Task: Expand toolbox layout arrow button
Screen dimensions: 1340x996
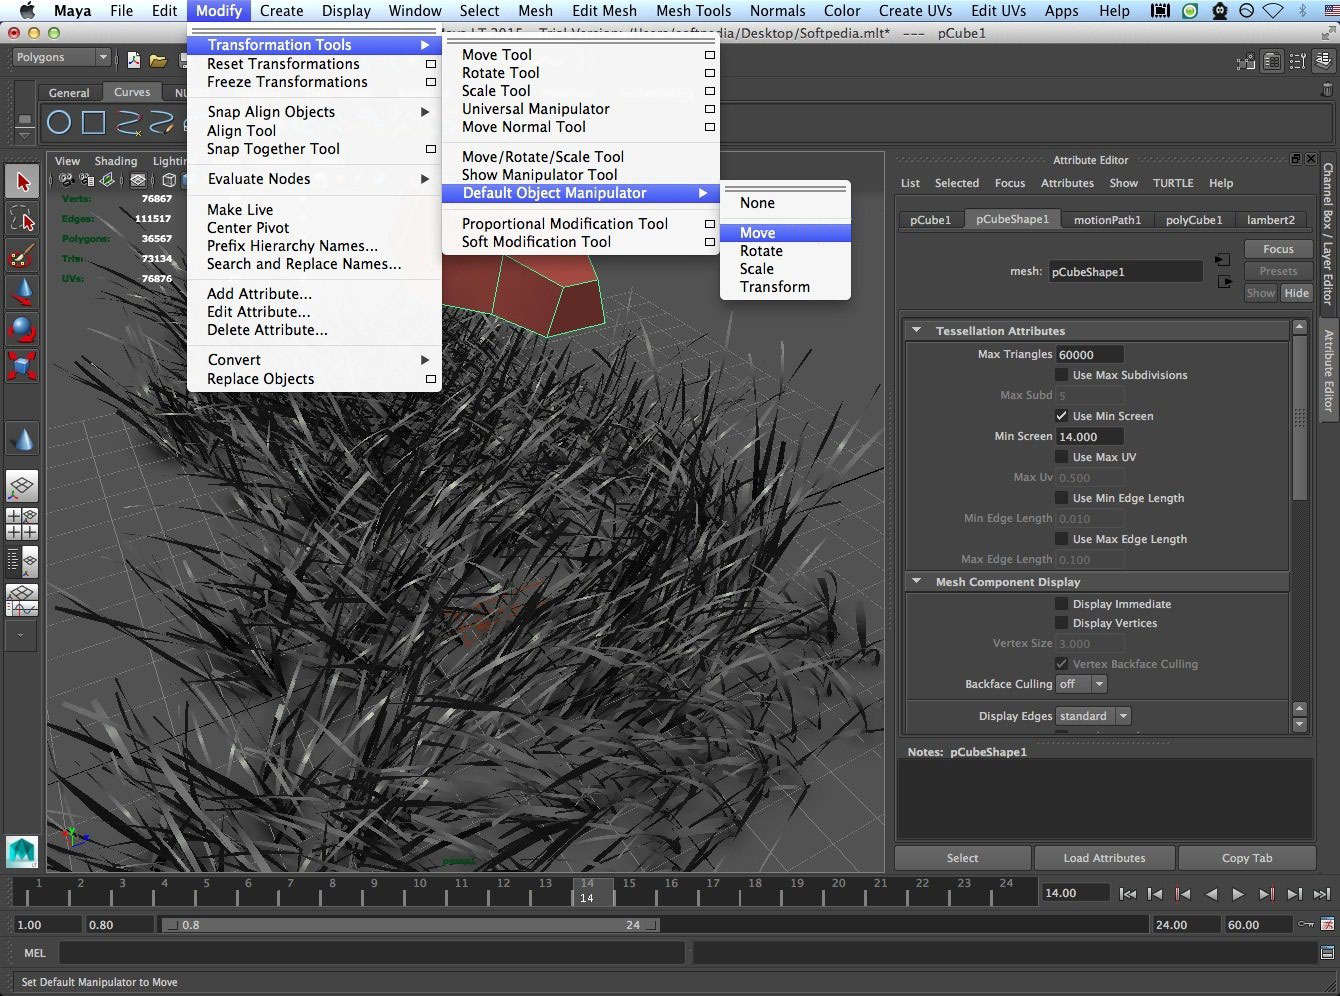Action: click(x=22, y=635)
